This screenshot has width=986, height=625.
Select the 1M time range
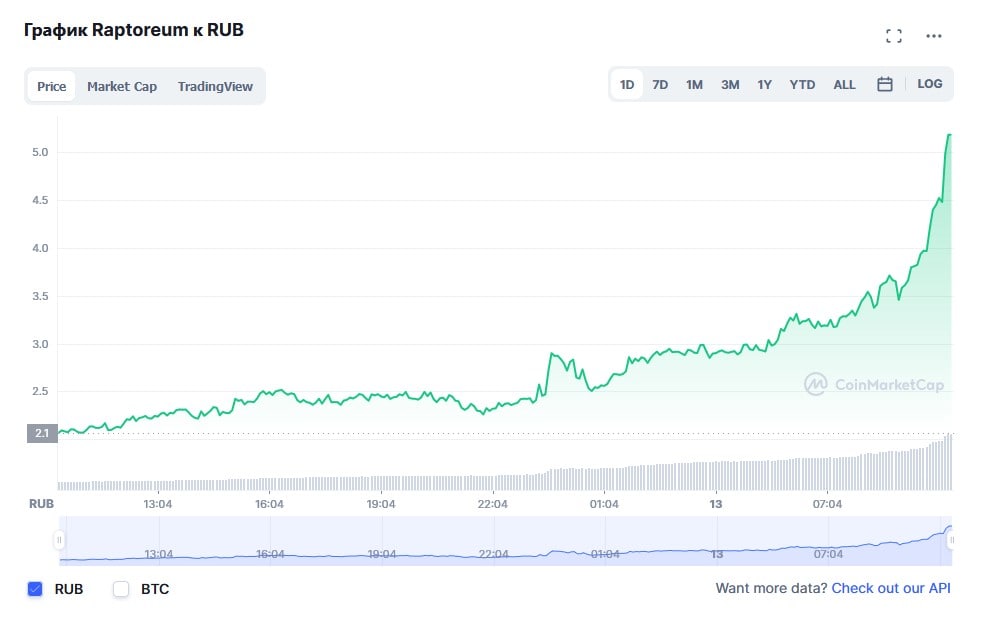point(694,84)
